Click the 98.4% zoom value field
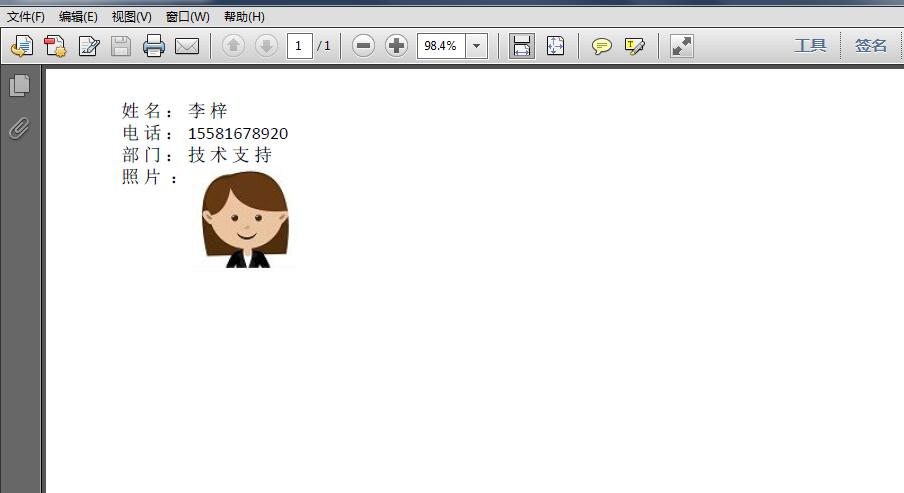 pyautogui.click(x=441, y=46)
